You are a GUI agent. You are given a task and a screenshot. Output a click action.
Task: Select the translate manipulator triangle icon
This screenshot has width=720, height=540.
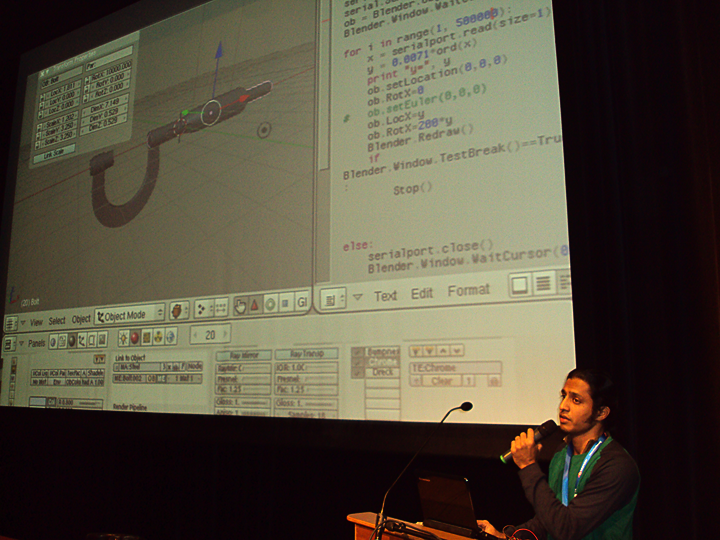pyautogui.click(x=254, y=305)
